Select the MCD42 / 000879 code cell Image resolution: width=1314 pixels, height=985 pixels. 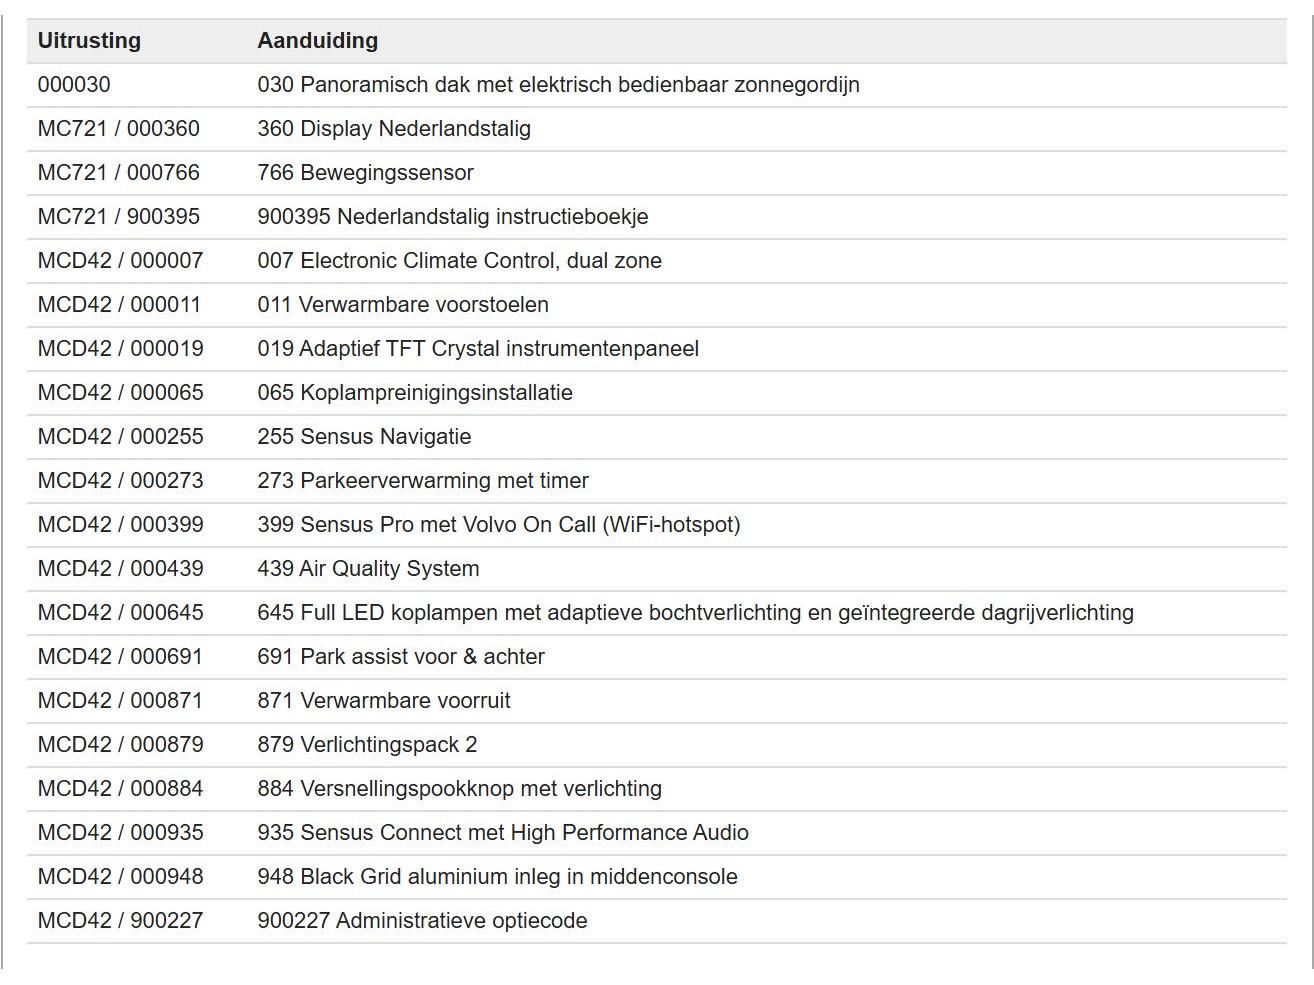click(120, 745)
